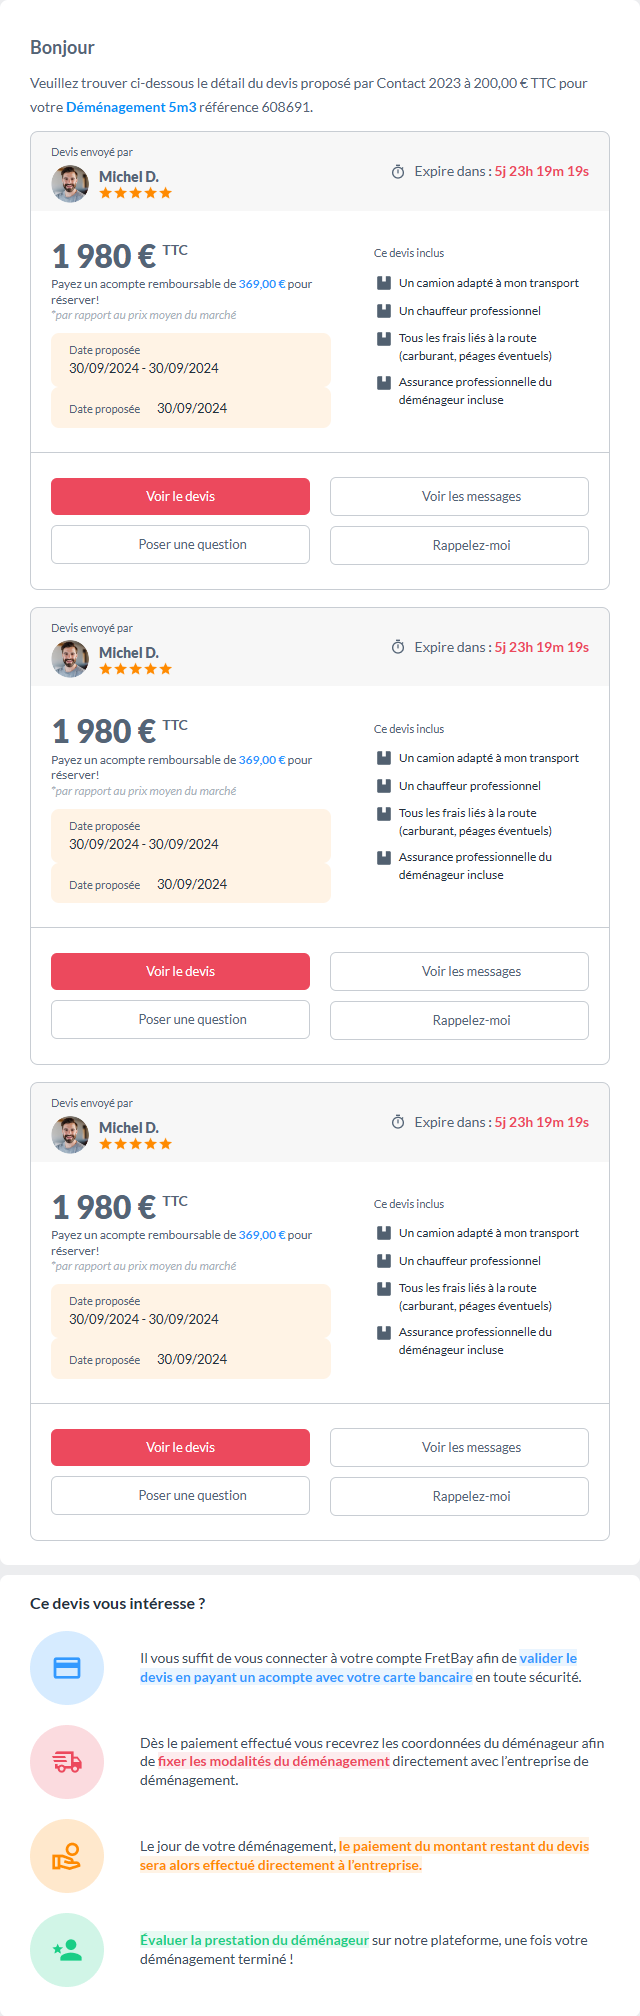
Task: Click the orange hand-with-coin payment icon
Action: [x=67, y=1856]
